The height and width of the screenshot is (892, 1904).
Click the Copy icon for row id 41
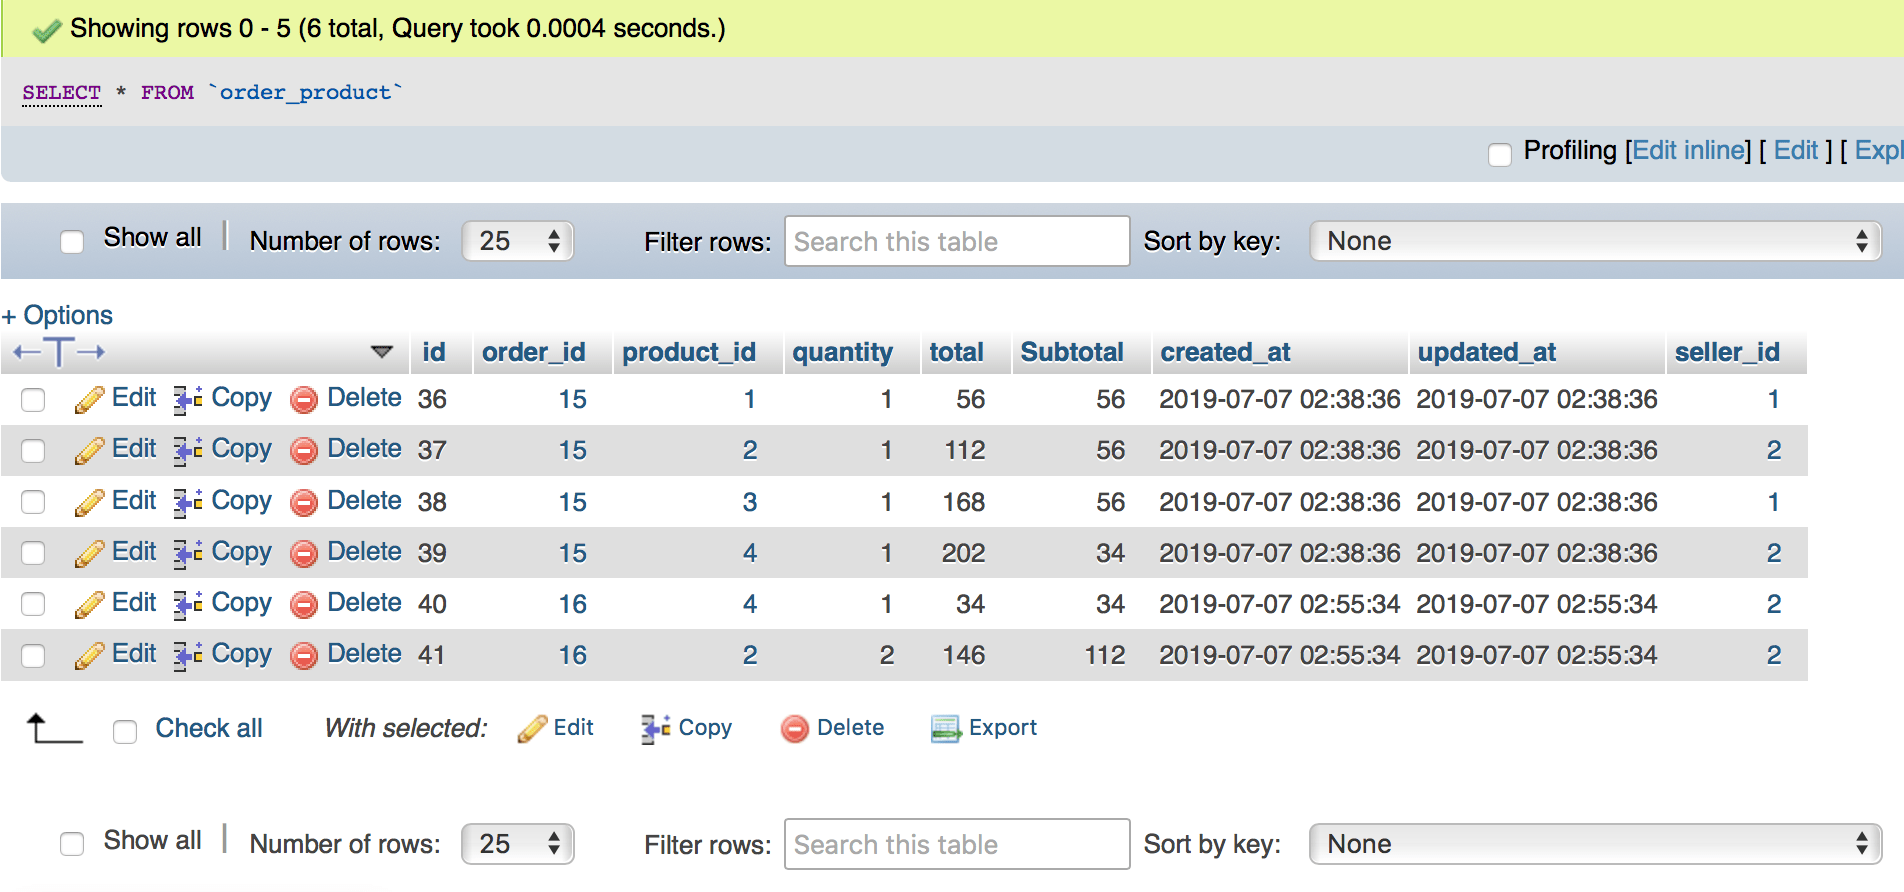point(188,655)
